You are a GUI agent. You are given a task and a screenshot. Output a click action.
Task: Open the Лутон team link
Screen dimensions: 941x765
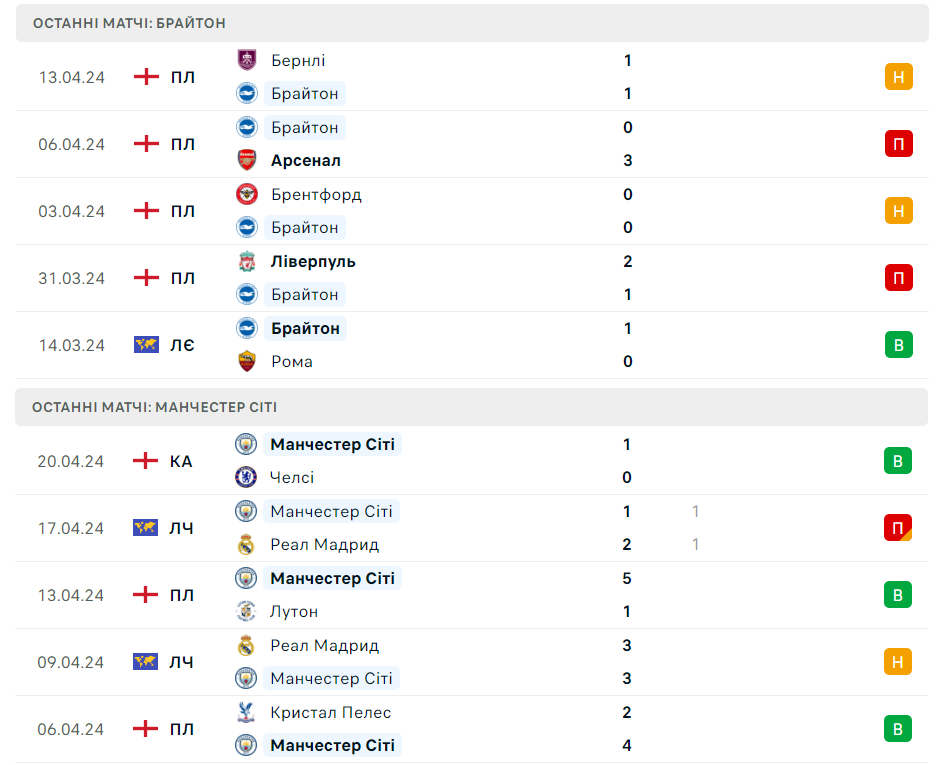tap(294, 611)
